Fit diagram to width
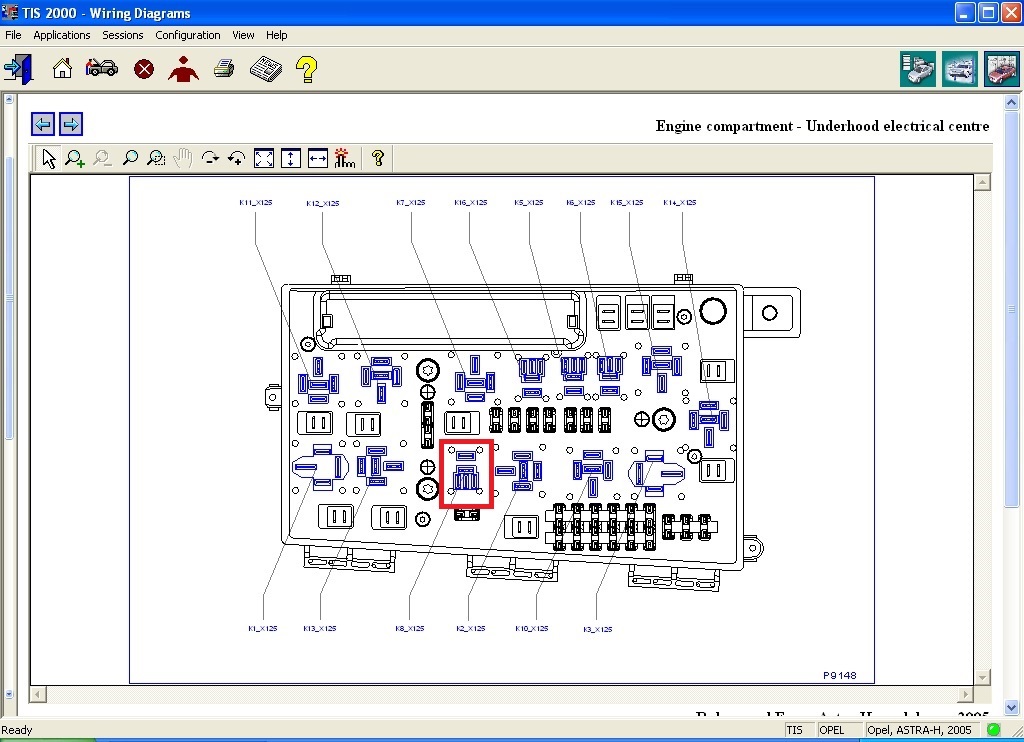The height and width of the screenshot is (742, 1024). click(x=318, y=158)
